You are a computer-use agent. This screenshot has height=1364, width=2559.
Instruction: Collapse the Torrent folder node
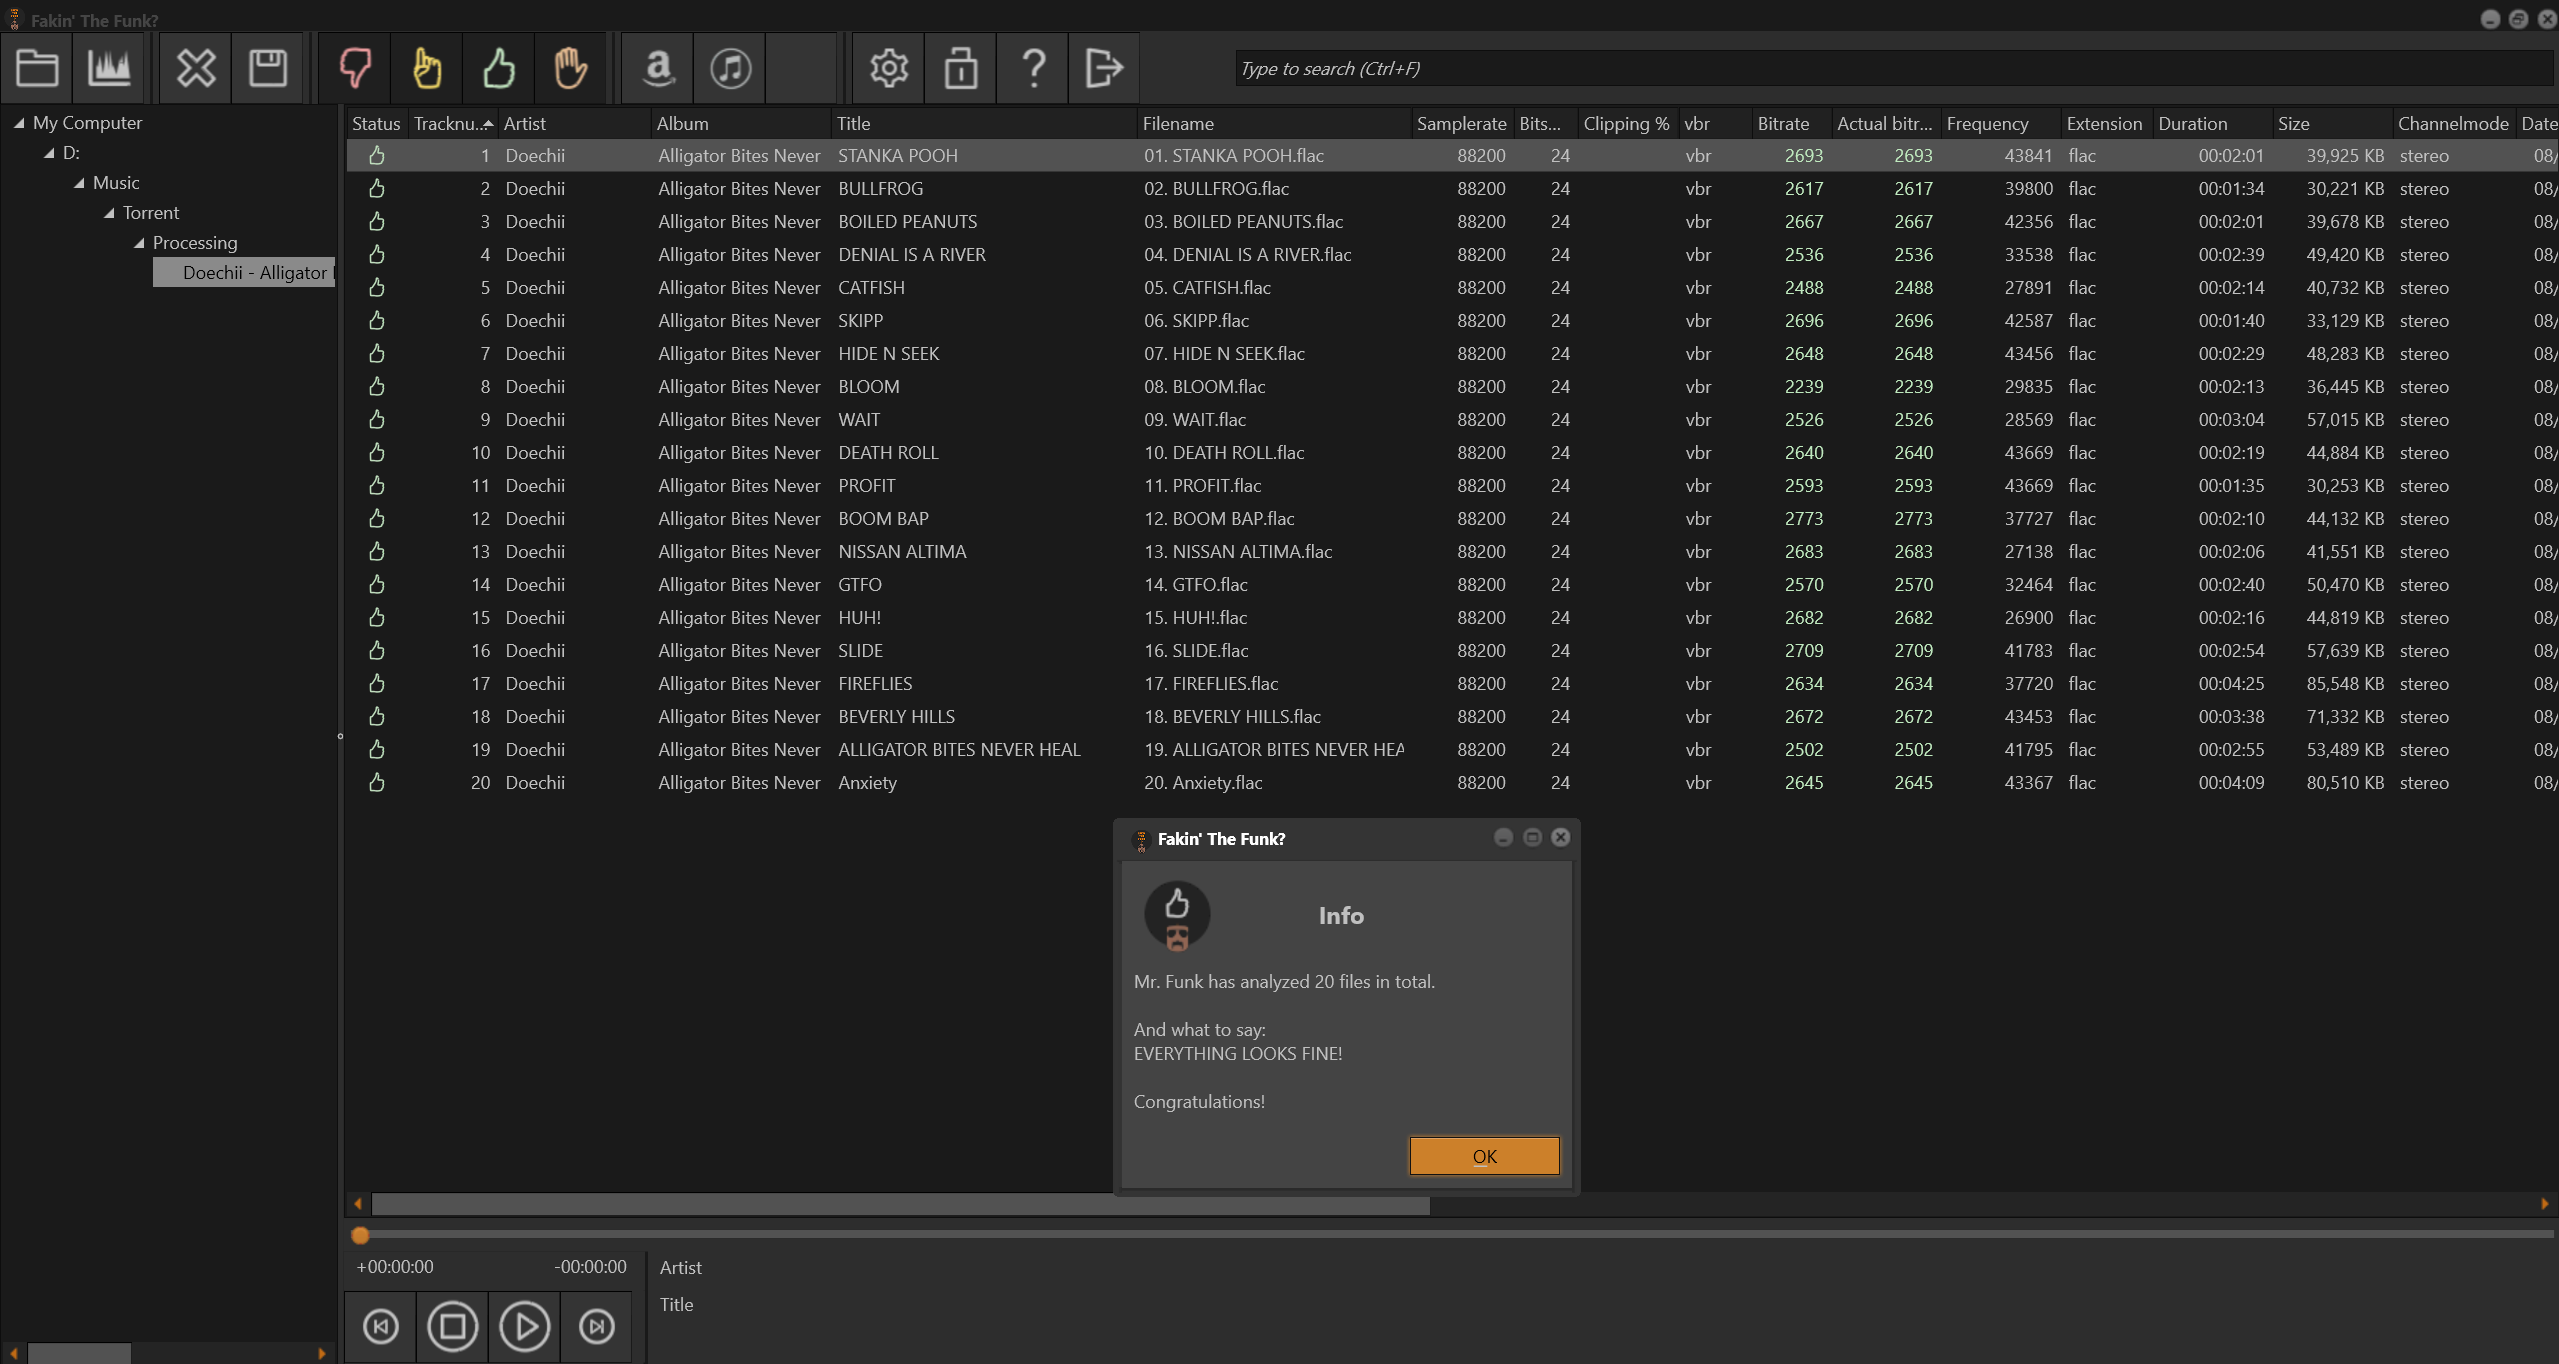coord(109,213)
